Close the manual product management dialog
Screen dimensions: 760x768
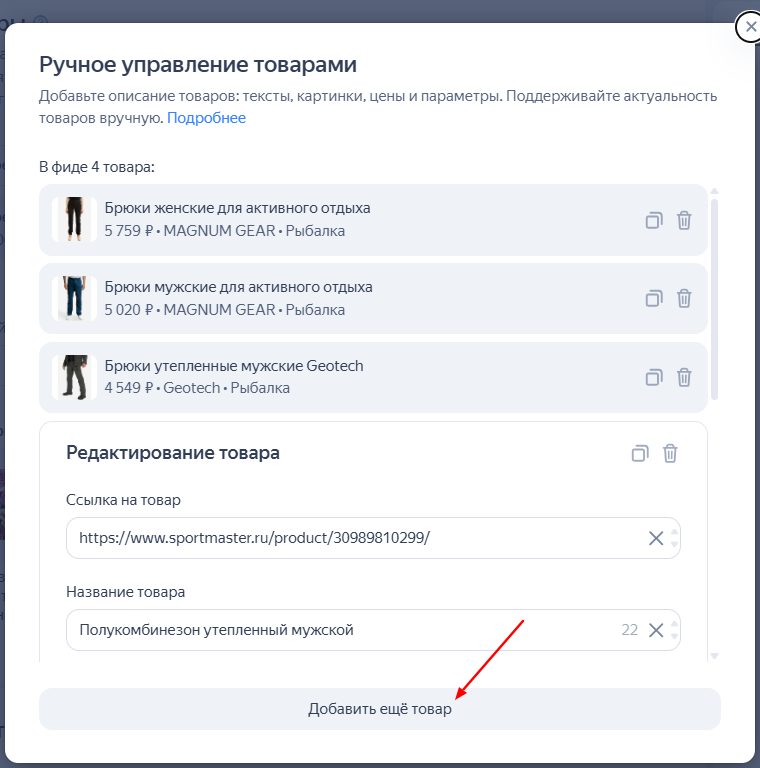[x=750, y=27]
